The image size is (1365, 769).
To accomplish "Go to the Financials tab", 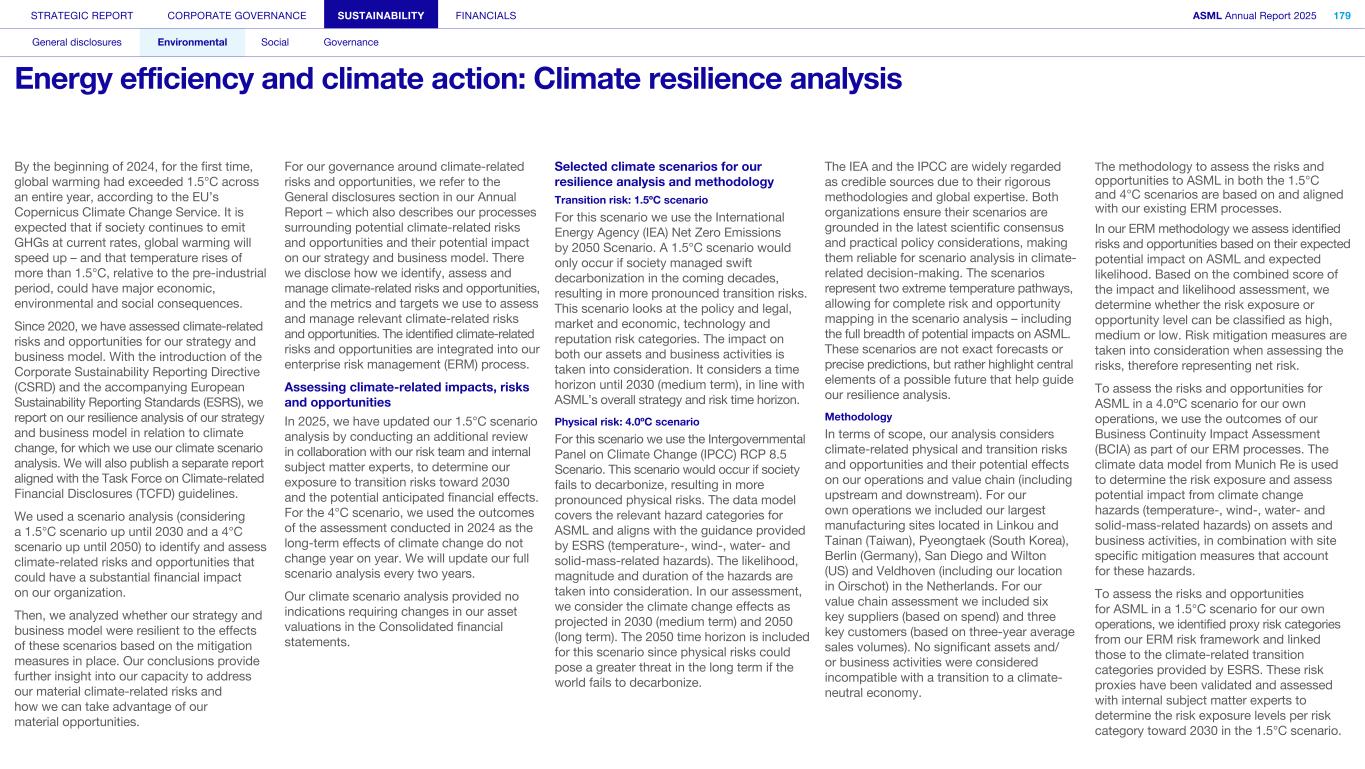I will [x=486, y=15].
